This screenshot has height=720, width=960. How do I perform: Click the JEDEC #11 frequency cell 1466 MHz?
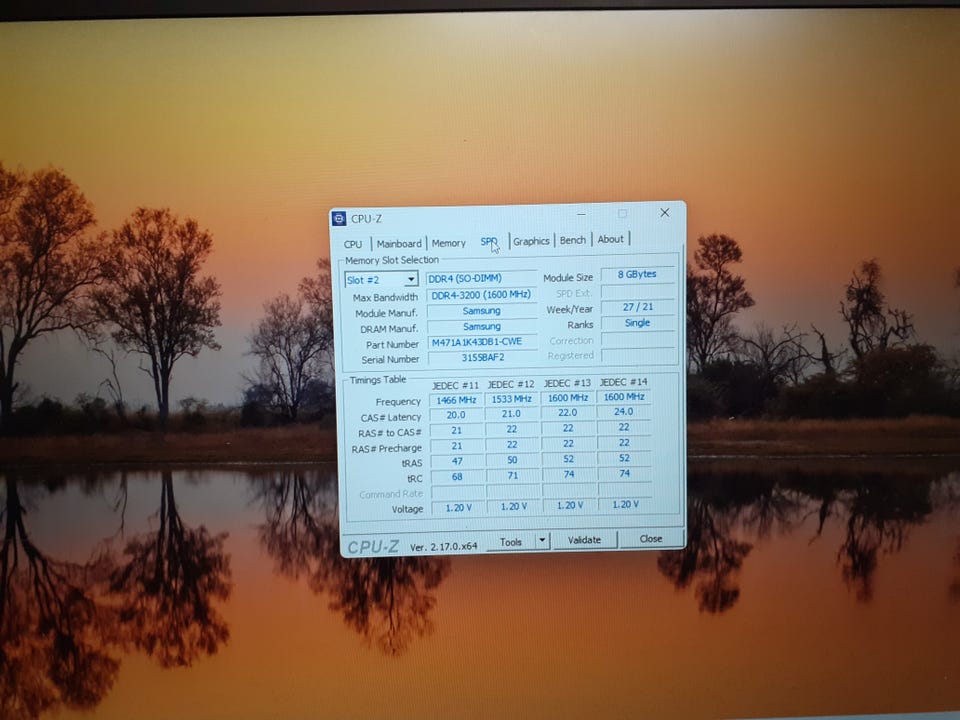point(455,400)
